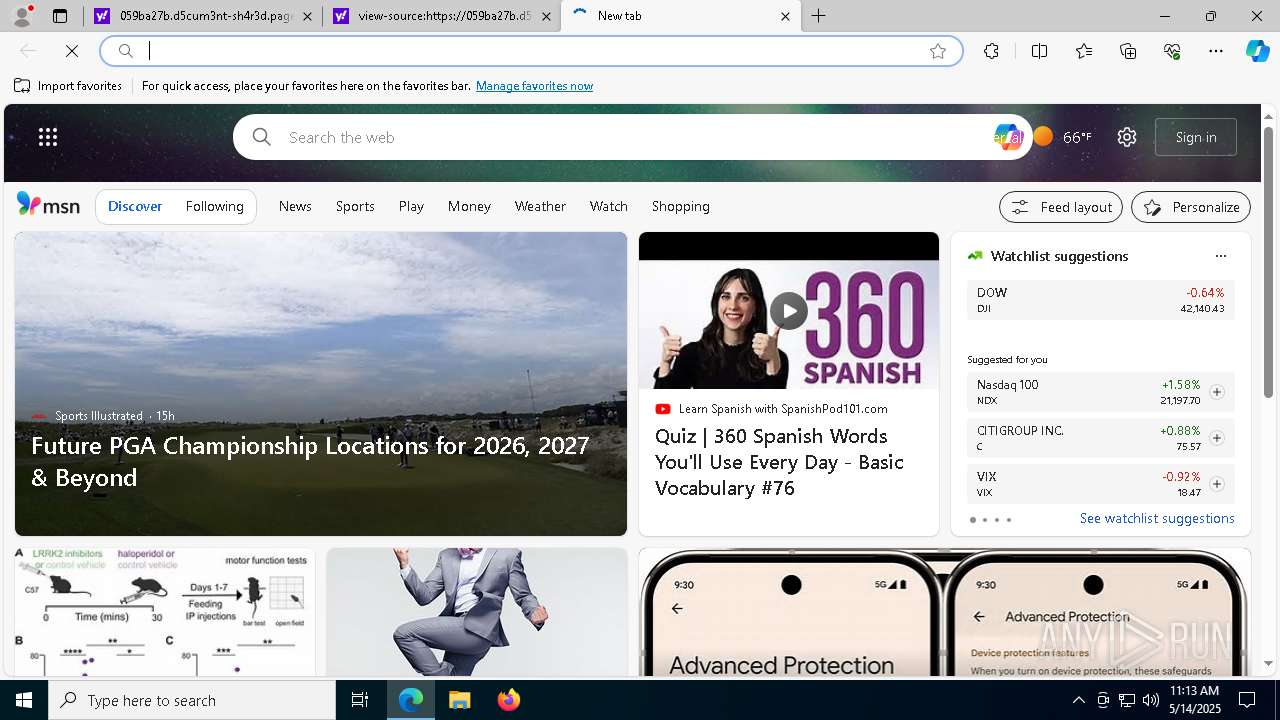Open the Money section

pos(469,206)
